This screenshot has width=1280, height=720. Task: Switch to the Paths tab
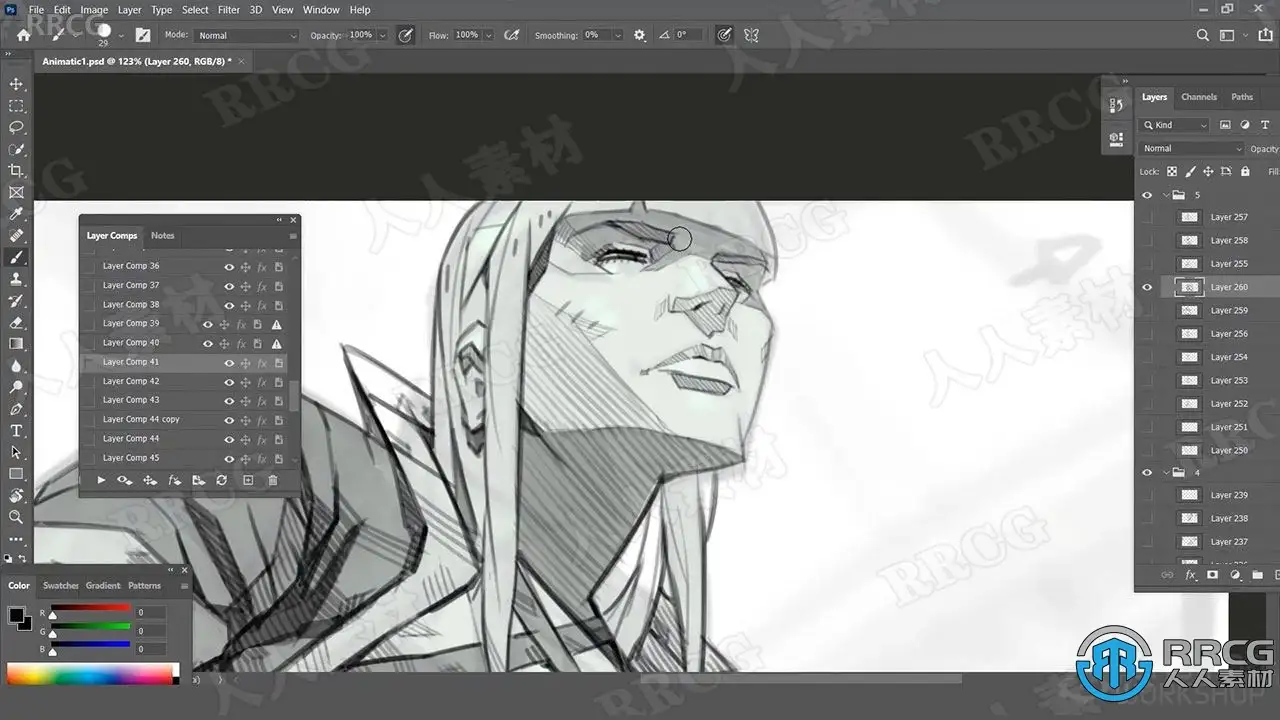point(1242,97)
